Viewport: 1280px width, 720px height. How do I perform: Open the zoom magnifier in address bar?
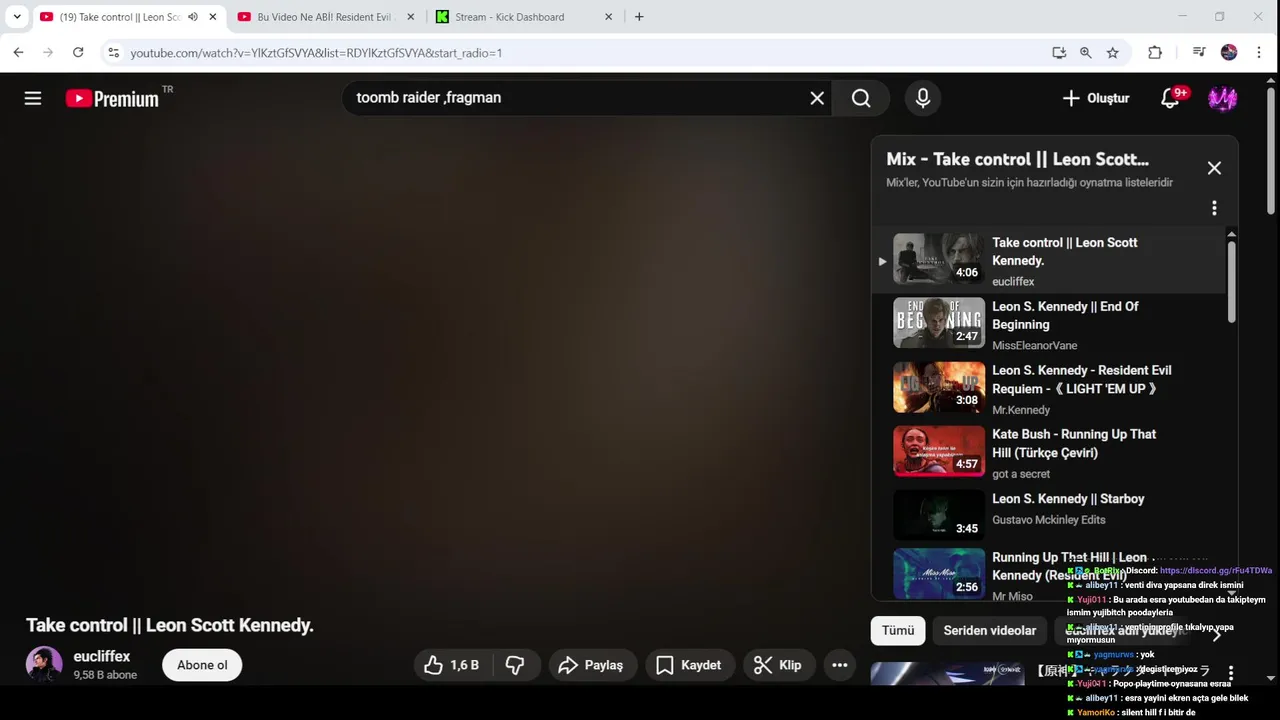pyautogui.click(x=1086, y=53)
